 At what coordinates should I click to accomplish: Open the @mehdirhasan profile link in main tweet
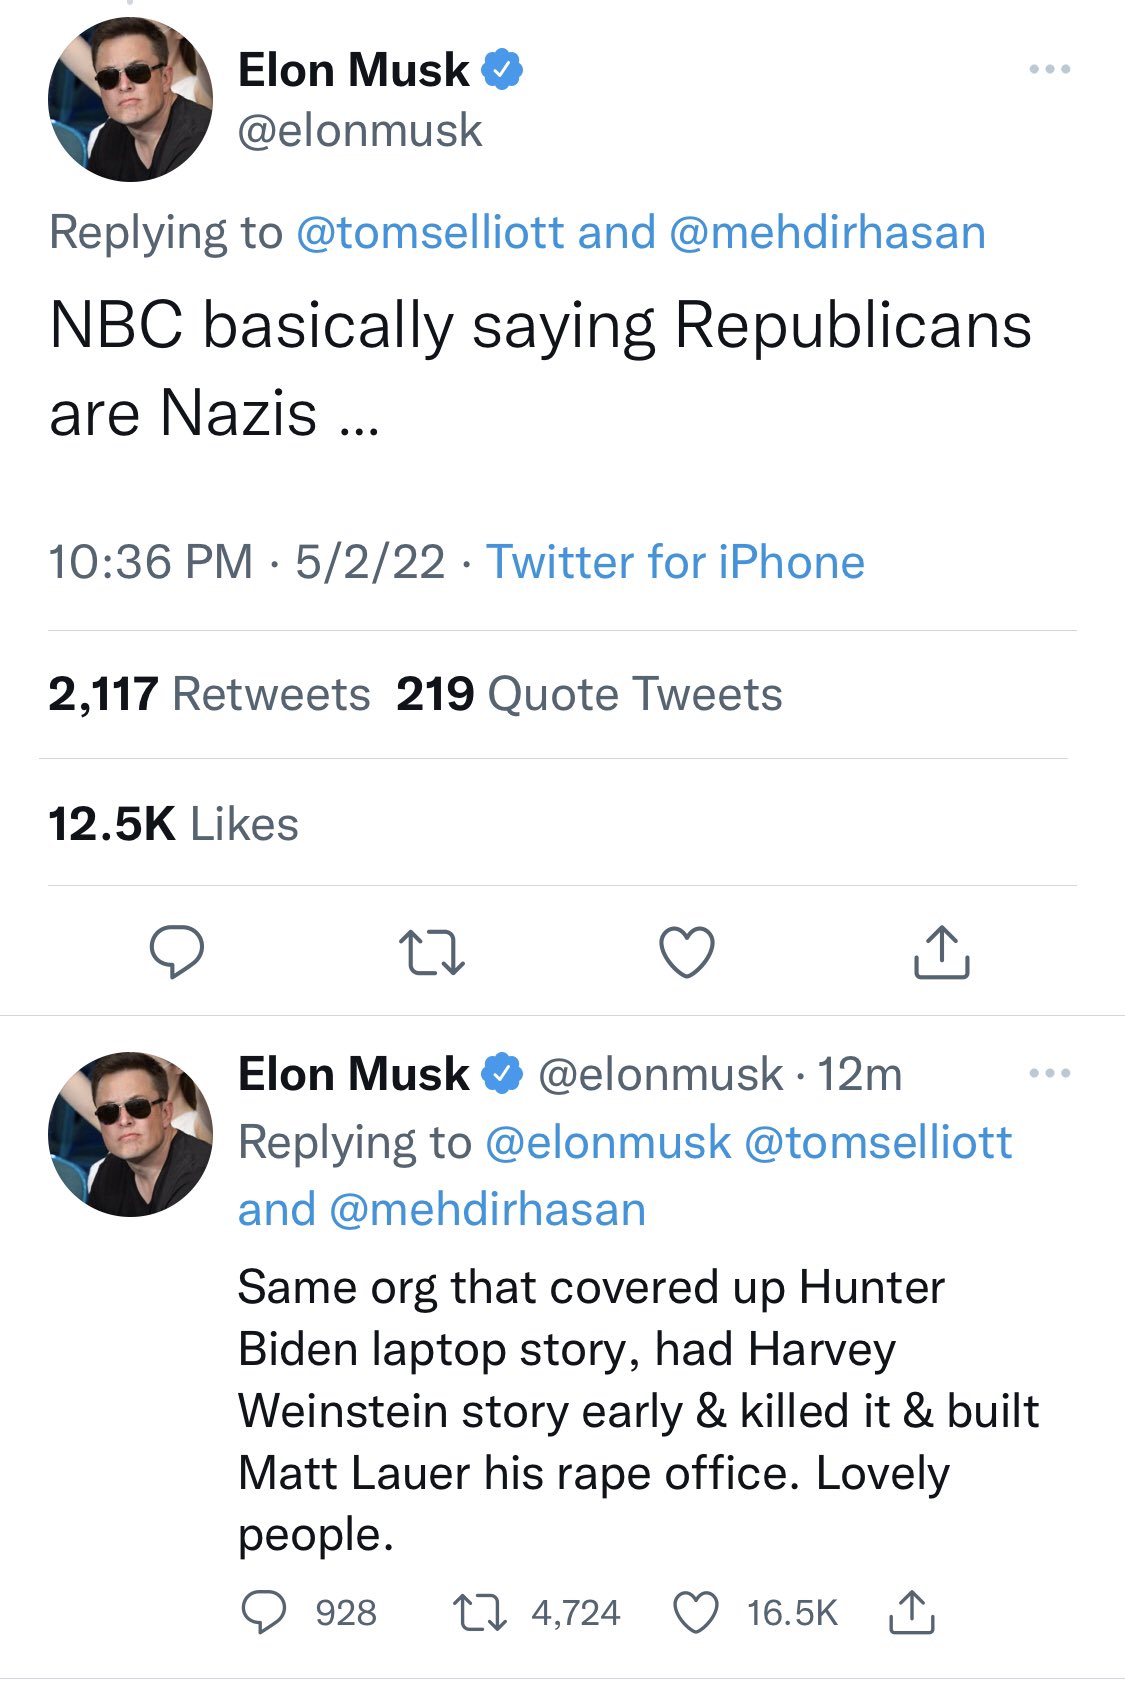827,233
